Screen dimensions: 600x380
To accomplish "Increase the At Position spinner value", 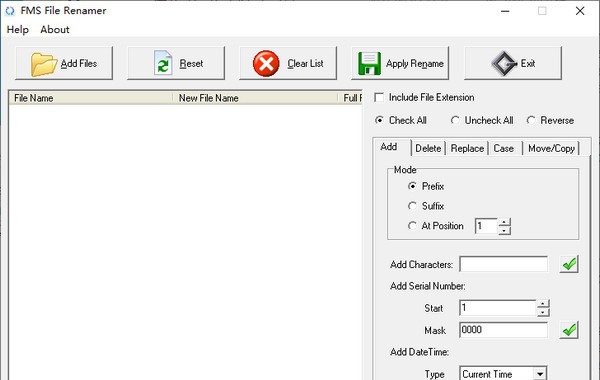I will tap(504, 222).
